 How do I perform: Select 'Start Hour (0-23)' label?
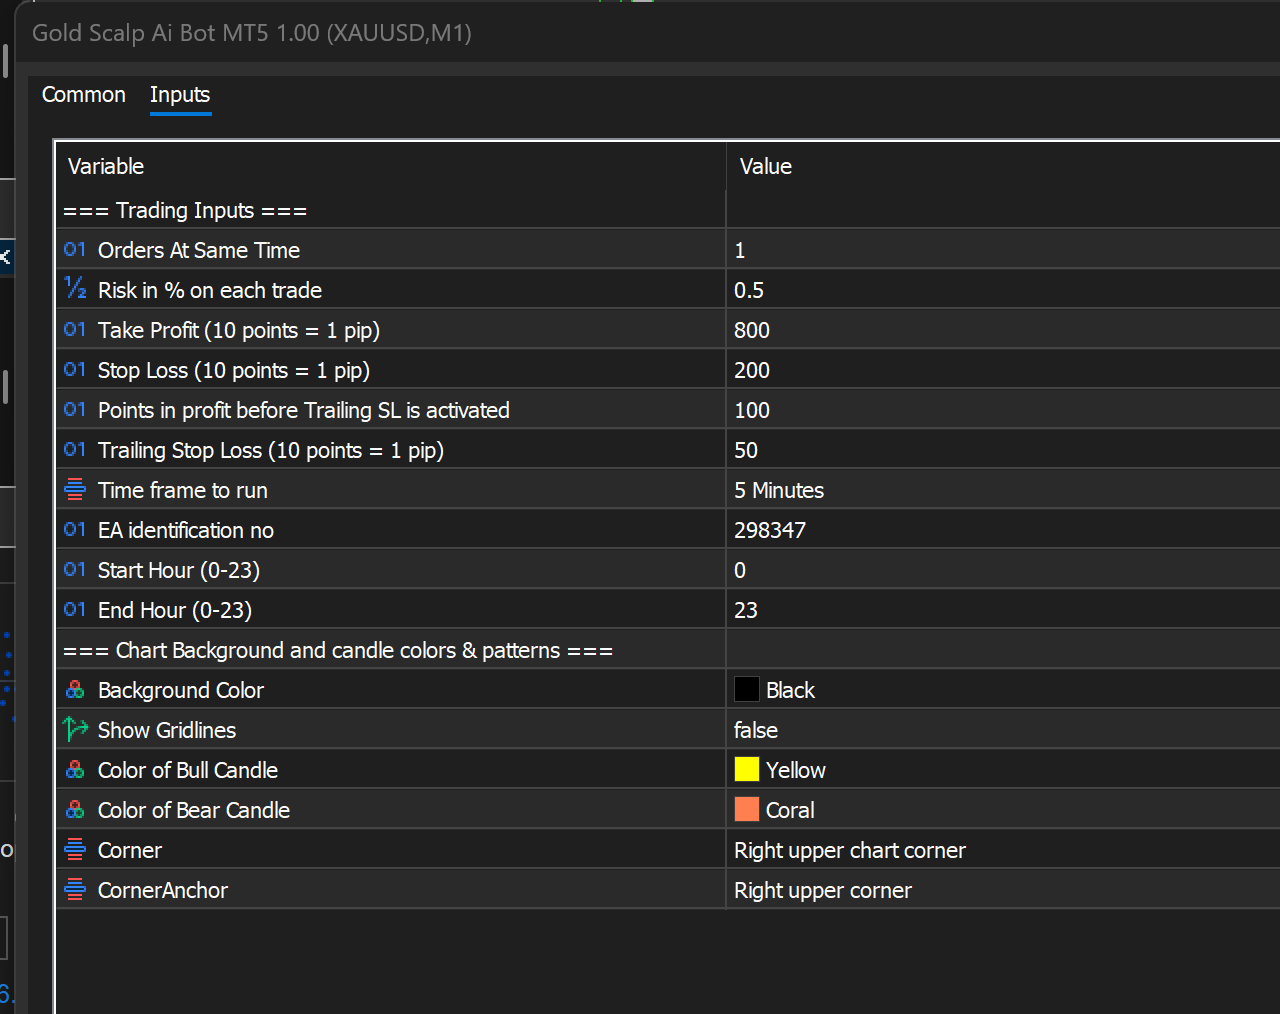coord(179,570)
